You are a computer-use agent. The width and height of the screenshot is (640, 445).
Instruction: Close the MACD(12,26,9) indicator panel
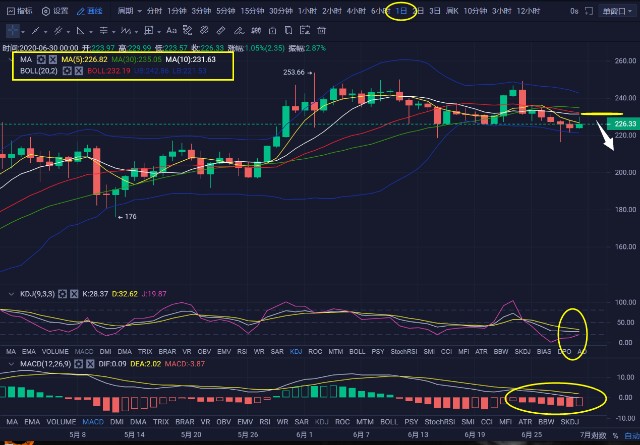pyautogui.click(x=90, y=364)
